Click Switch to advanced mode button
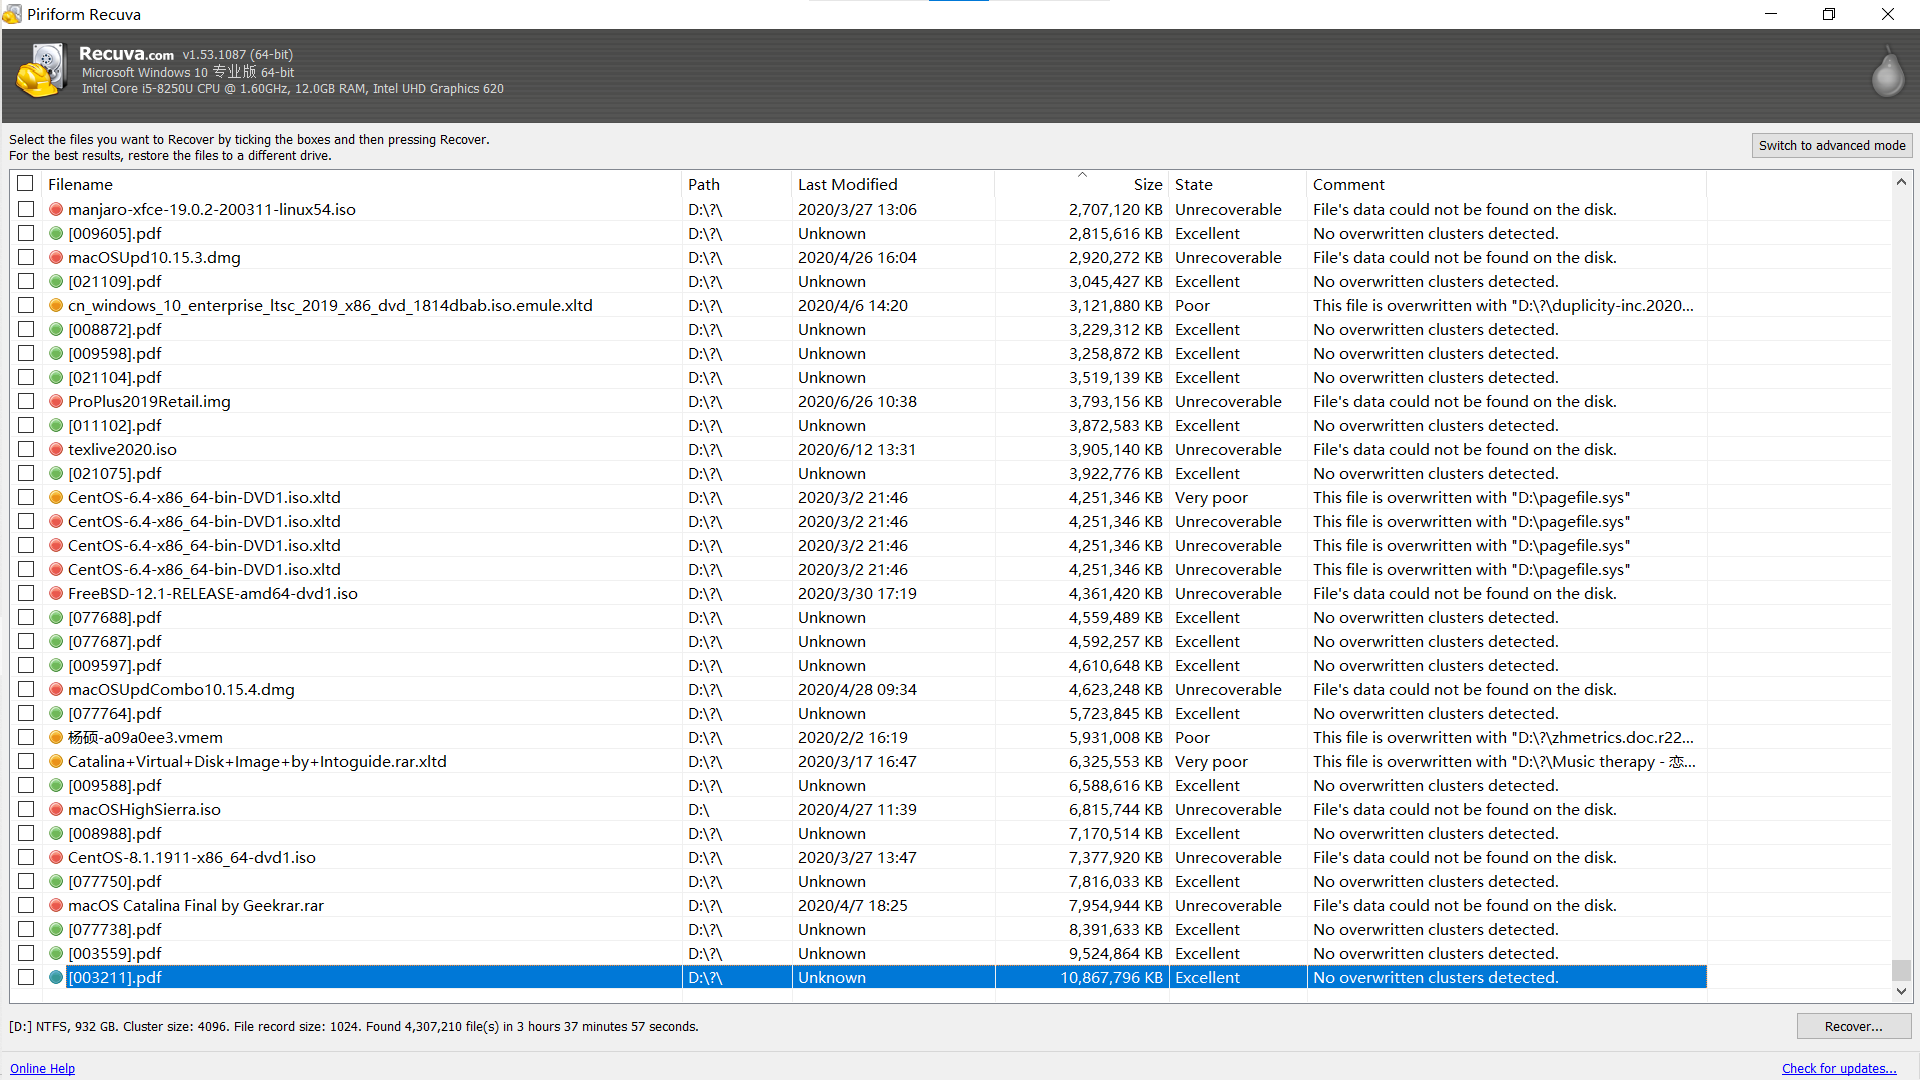This screenshot has height=1080, width=1920. (x=1832, y=145)
